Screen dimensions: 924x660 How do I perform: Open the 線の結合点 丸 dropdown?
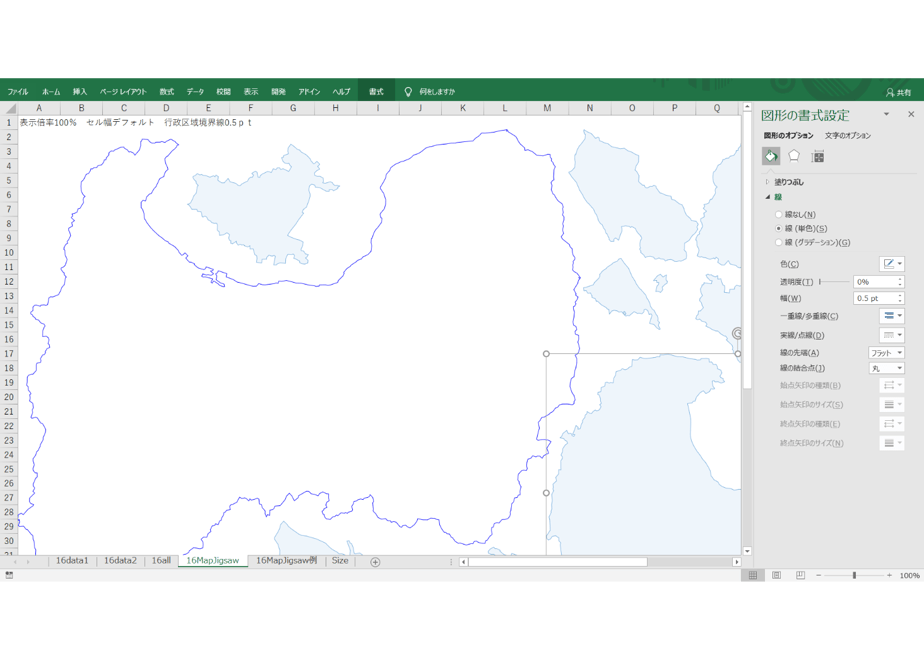[886, 368]
